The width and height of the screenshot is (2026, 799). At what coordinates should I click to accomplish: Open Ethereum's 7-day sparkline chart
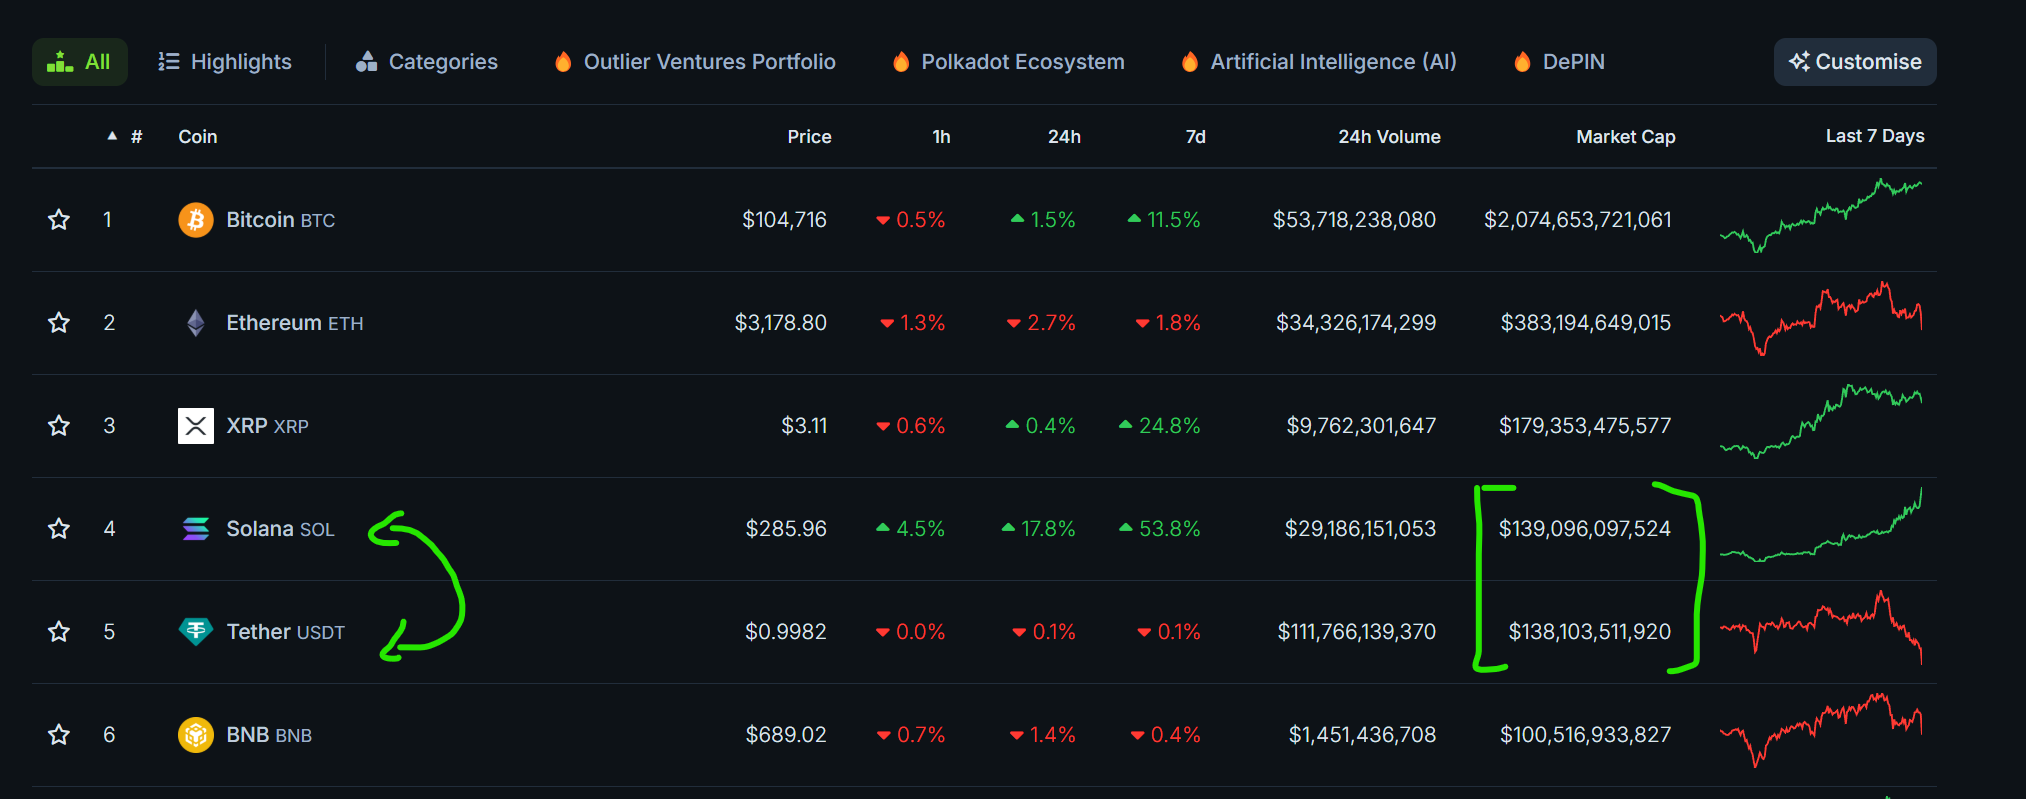(x=1821, y=319)
